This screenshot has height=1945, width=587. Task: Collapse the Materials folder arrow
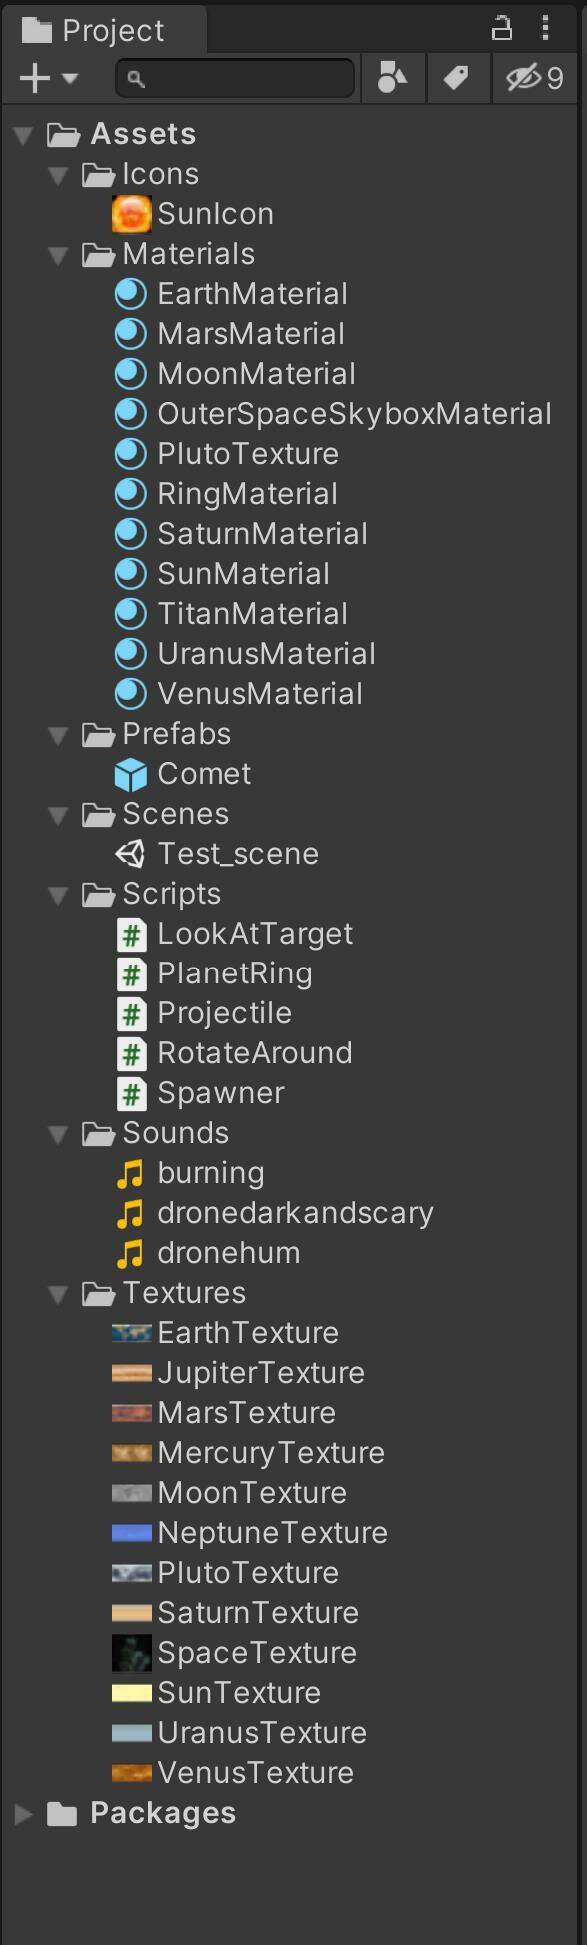[x=58, y=255]
